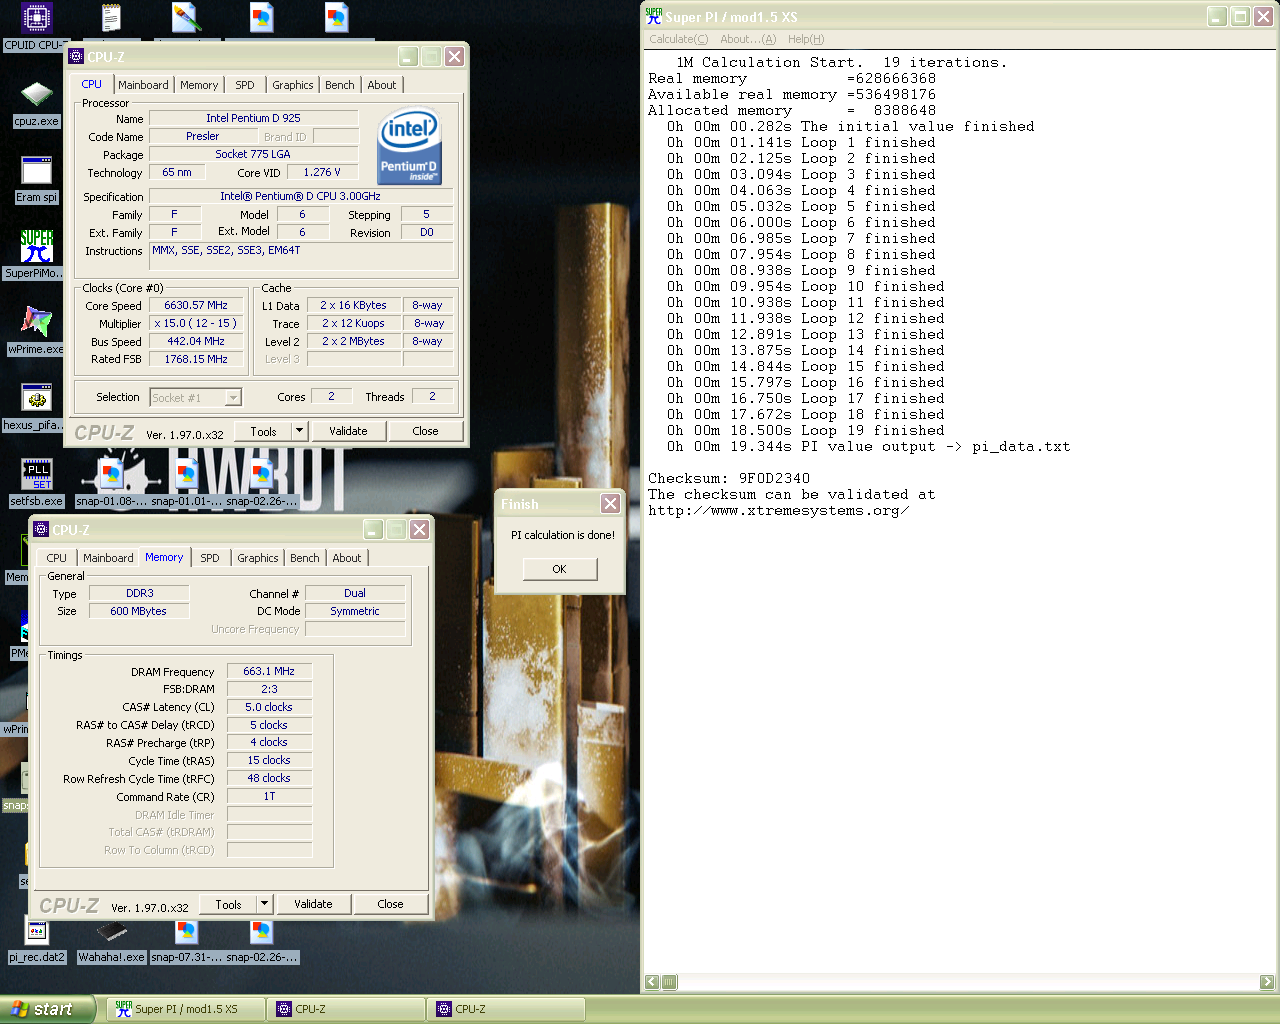The width and height of the screenshot is (1280, 1024).
Task: Click the Intel Pentium D logo
Action: [x=410, y=146]
